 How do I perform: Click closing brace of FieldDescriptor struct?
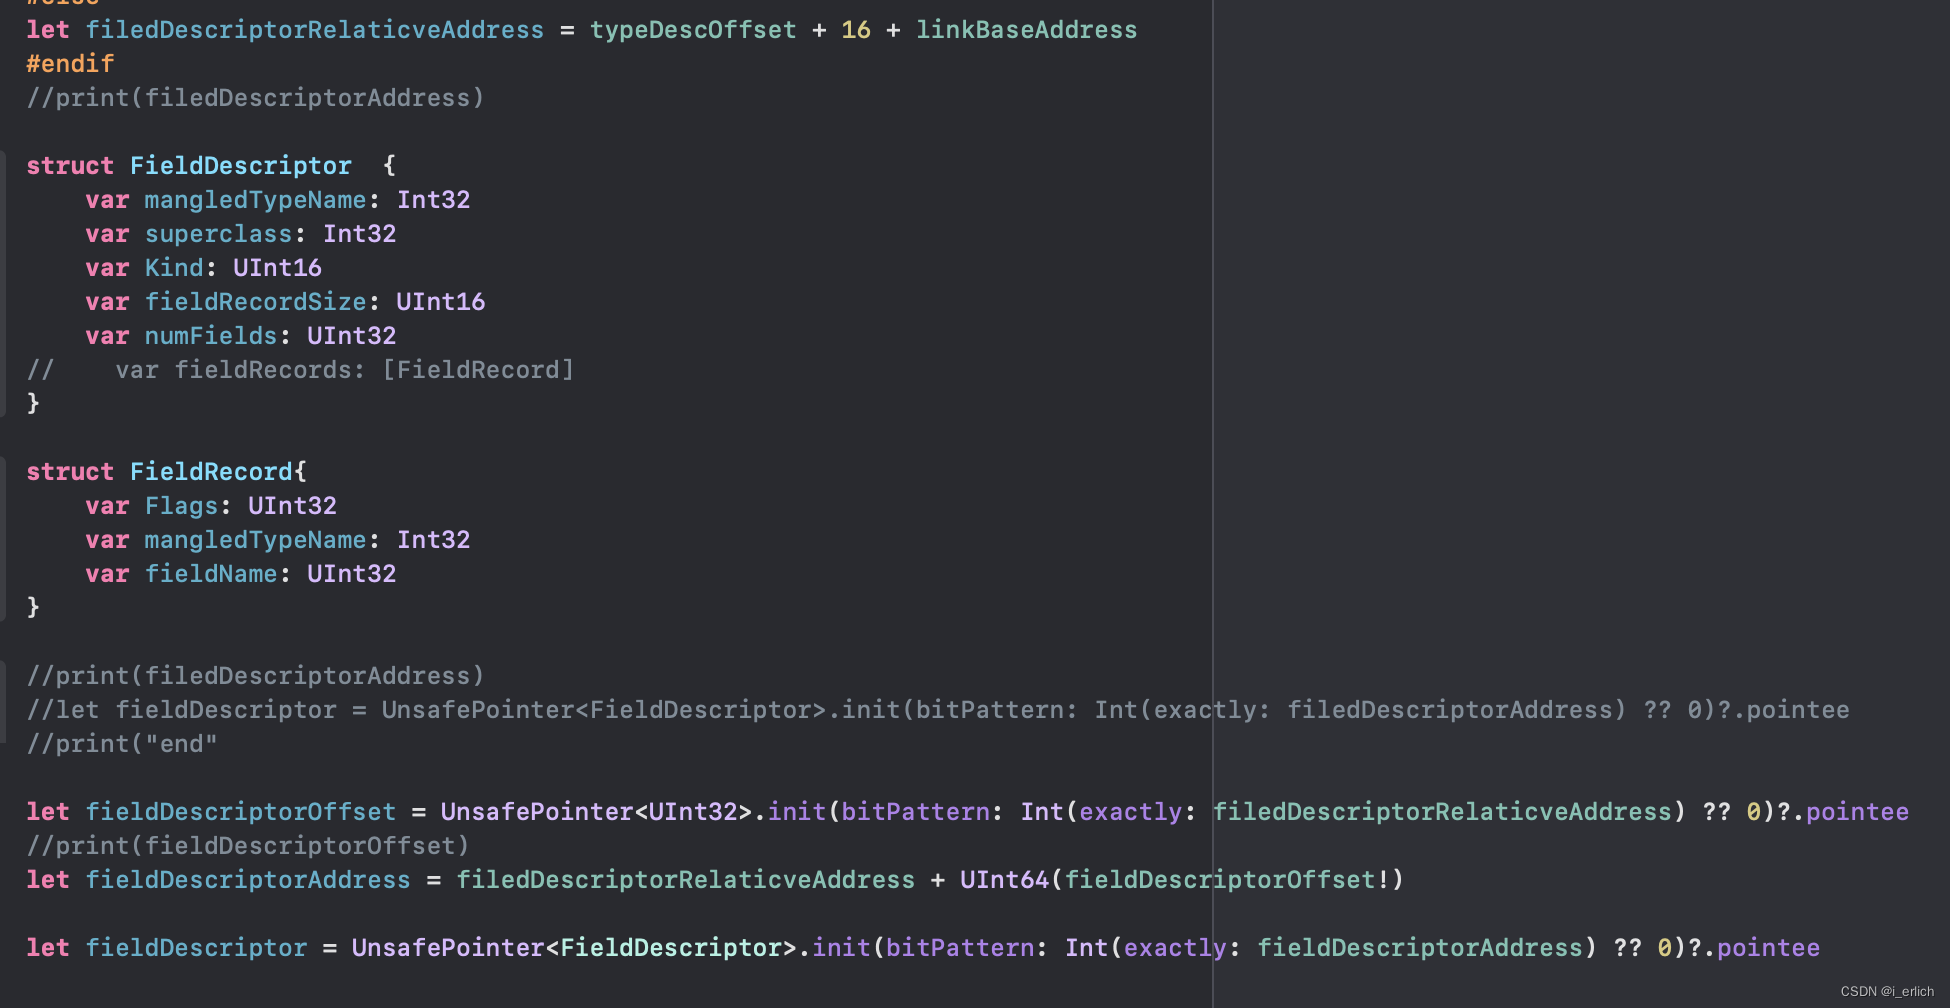coord(33,403)
